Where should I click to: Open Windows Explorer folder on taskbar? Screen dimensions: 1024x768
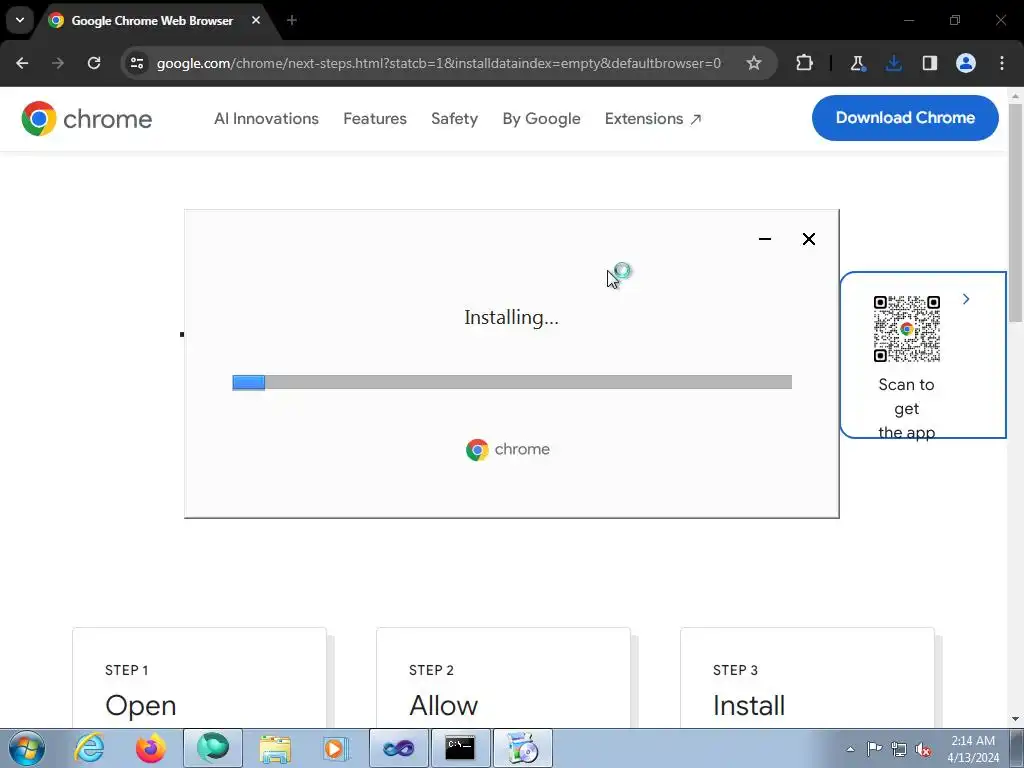point(275,748)
